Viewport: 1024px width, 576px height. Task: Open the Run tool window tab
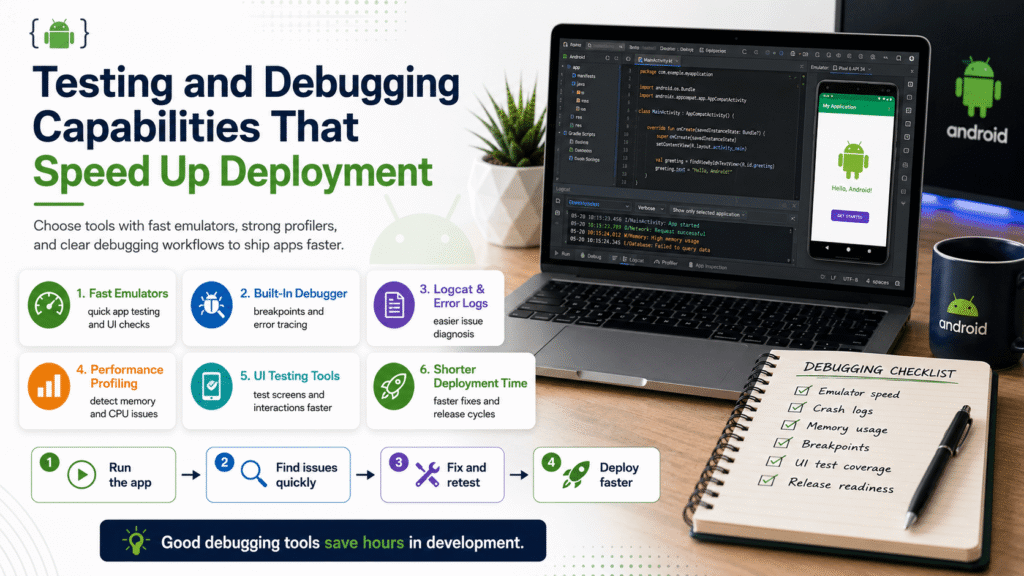pos(563,253)
